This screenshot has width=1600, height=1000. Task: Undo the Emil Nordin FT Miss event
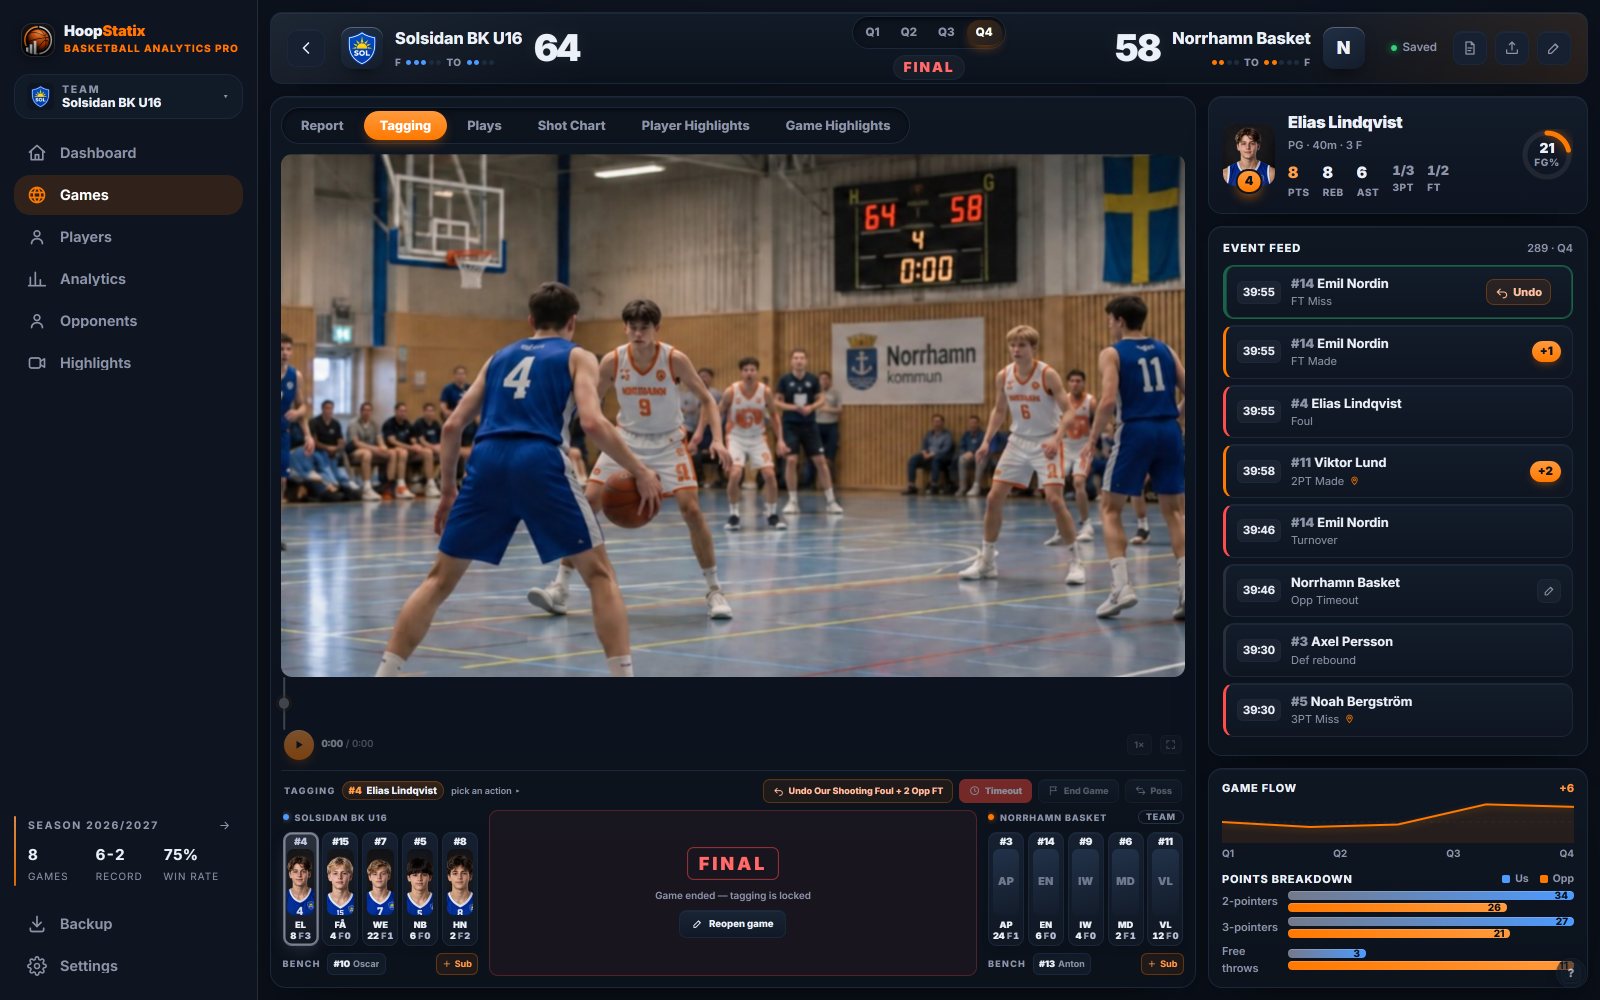[x=1519, y=292]
